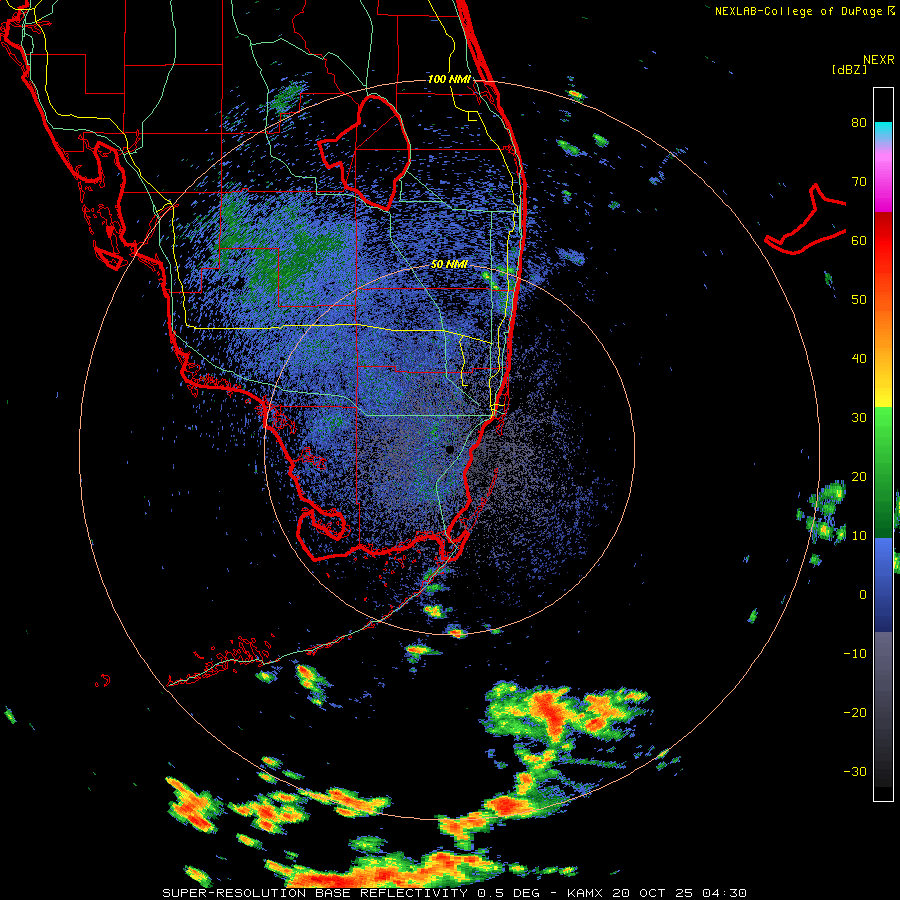
Task: Click the blue segment of the reflectivity color bar
Action: (x=883, y=585)
